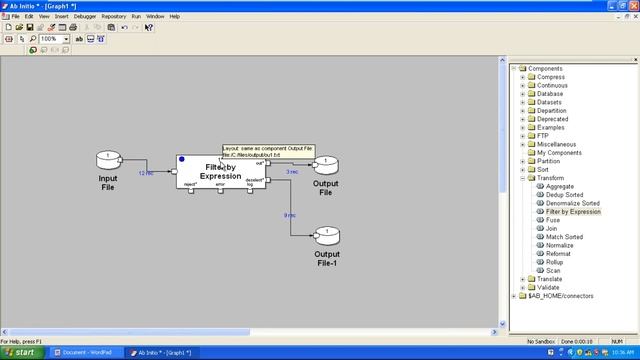Click the Output File-1 dataset icon

(327, 236)
